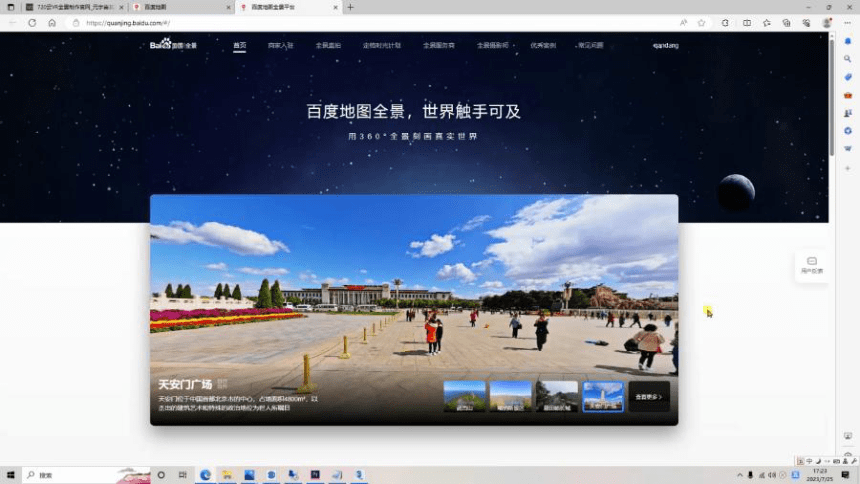Screen dimensions: 860x484
Task: Close the 百度地图全景平台 tab
Action: (x=336, y=7)
